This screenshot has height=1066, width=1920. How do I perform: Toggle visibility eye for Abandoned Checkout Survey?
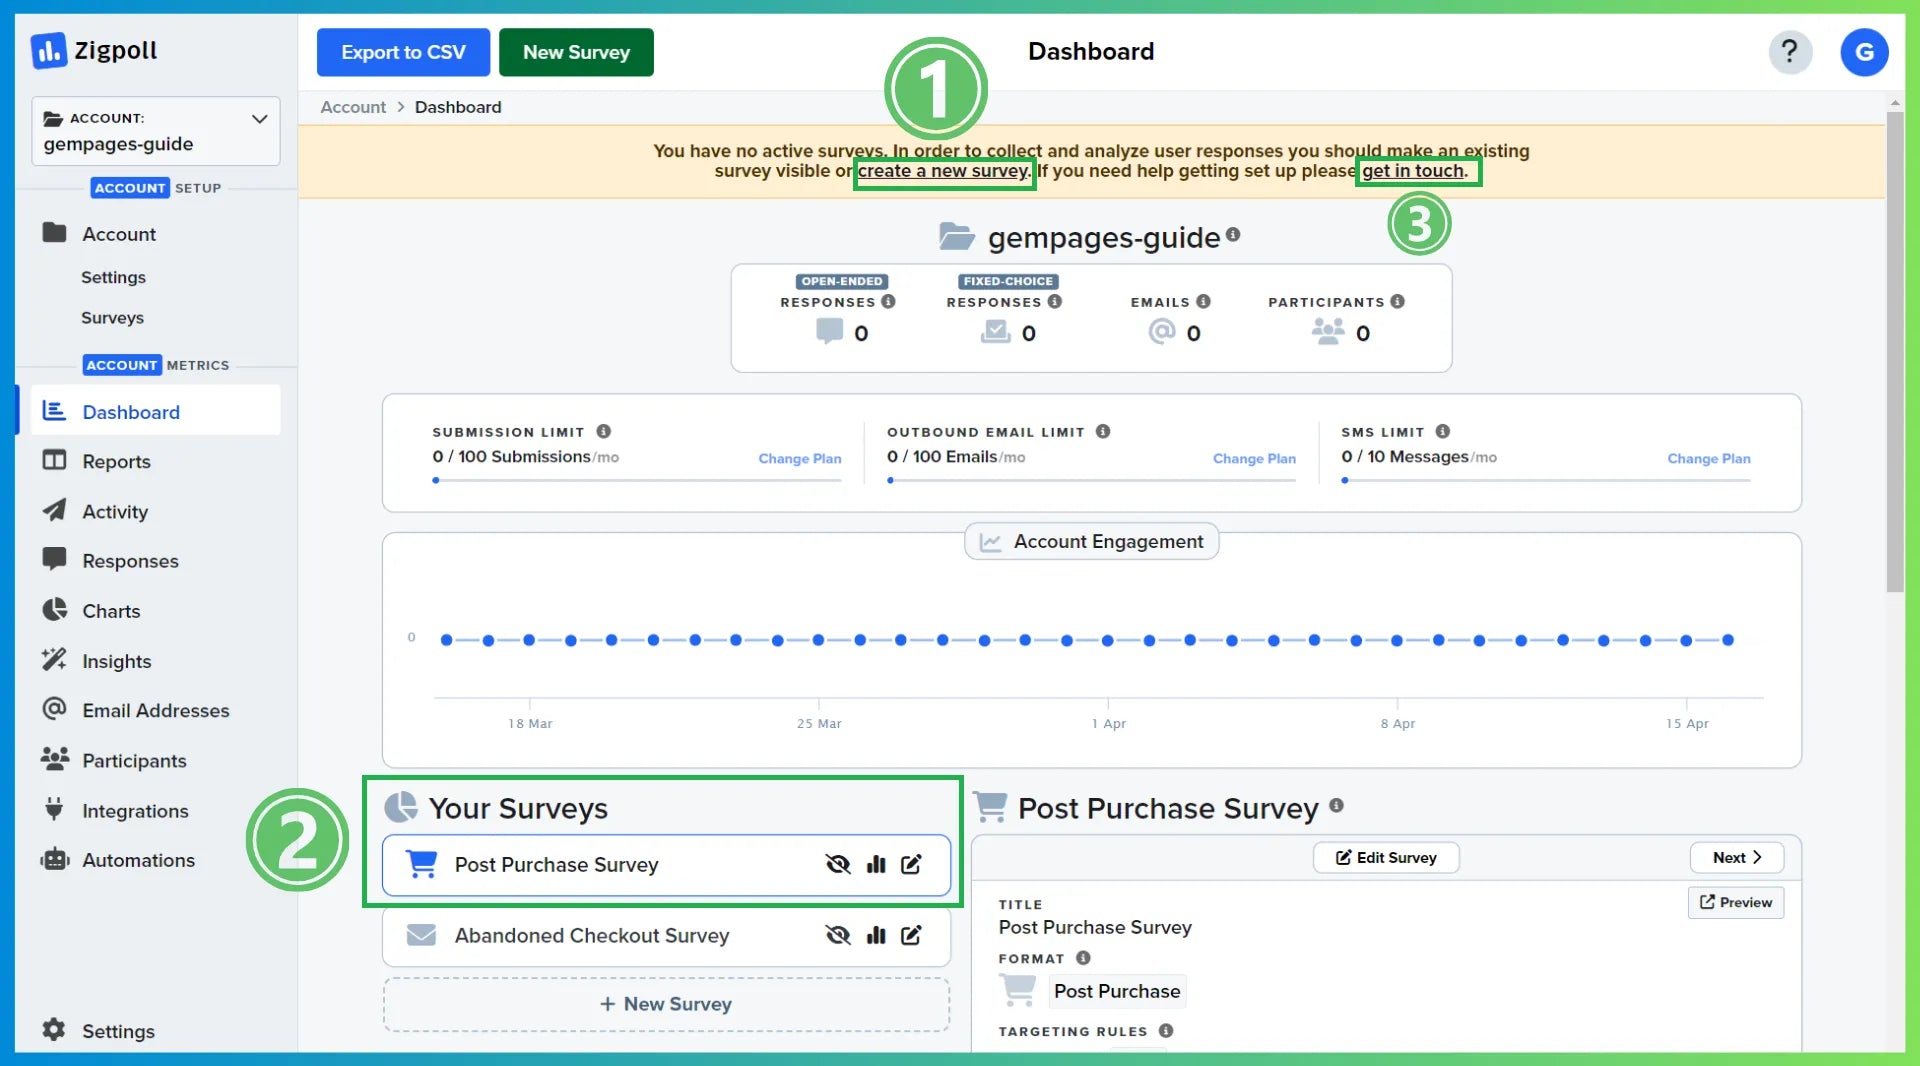click(838, 935)
